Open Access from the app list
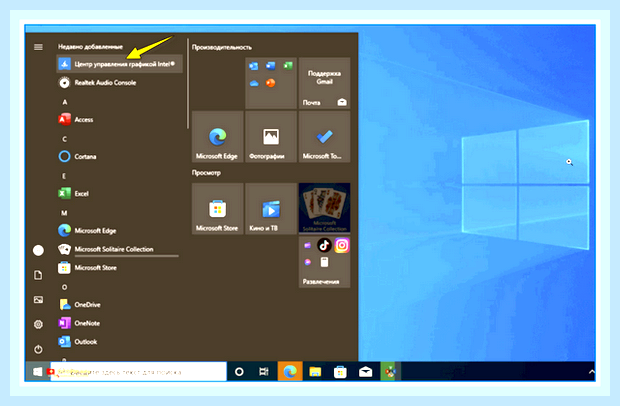 point(119,119)
